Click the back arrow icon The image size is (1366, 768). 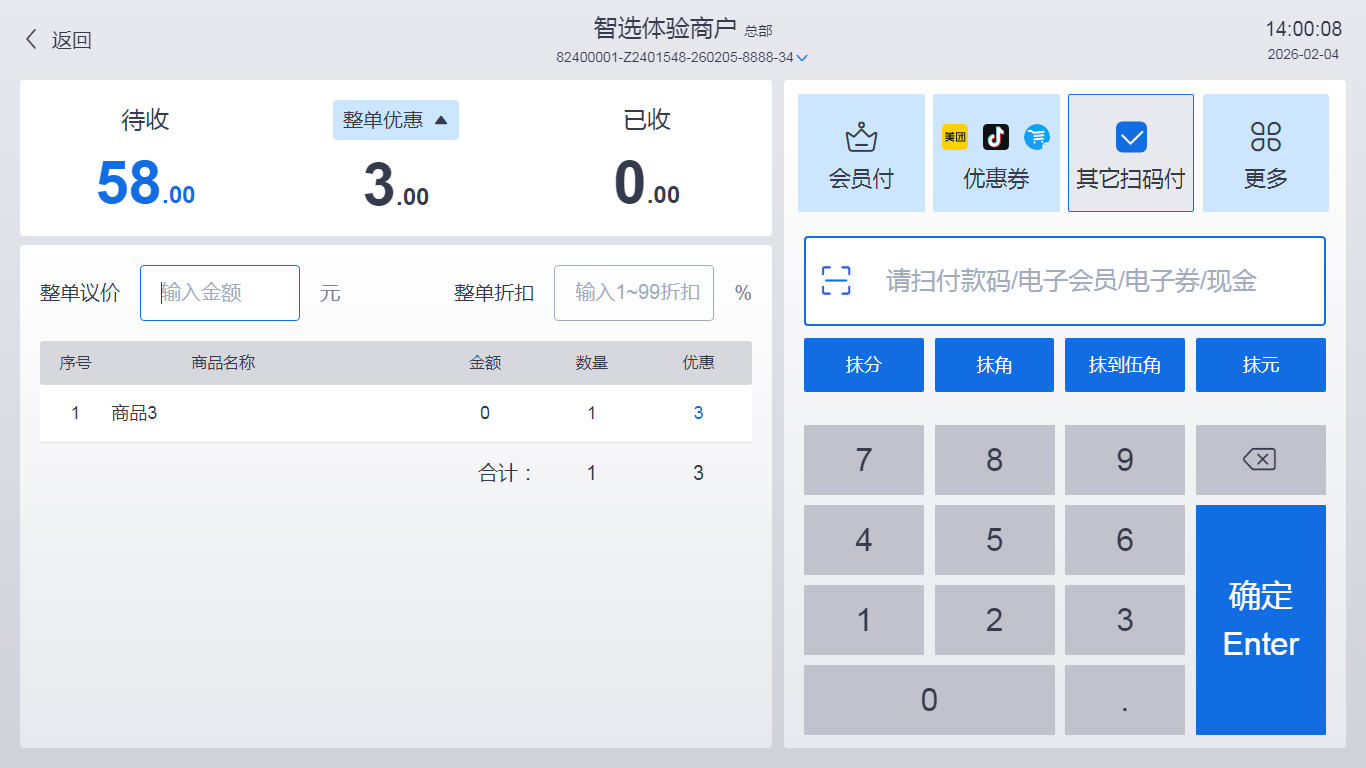(x=32, y=40)
